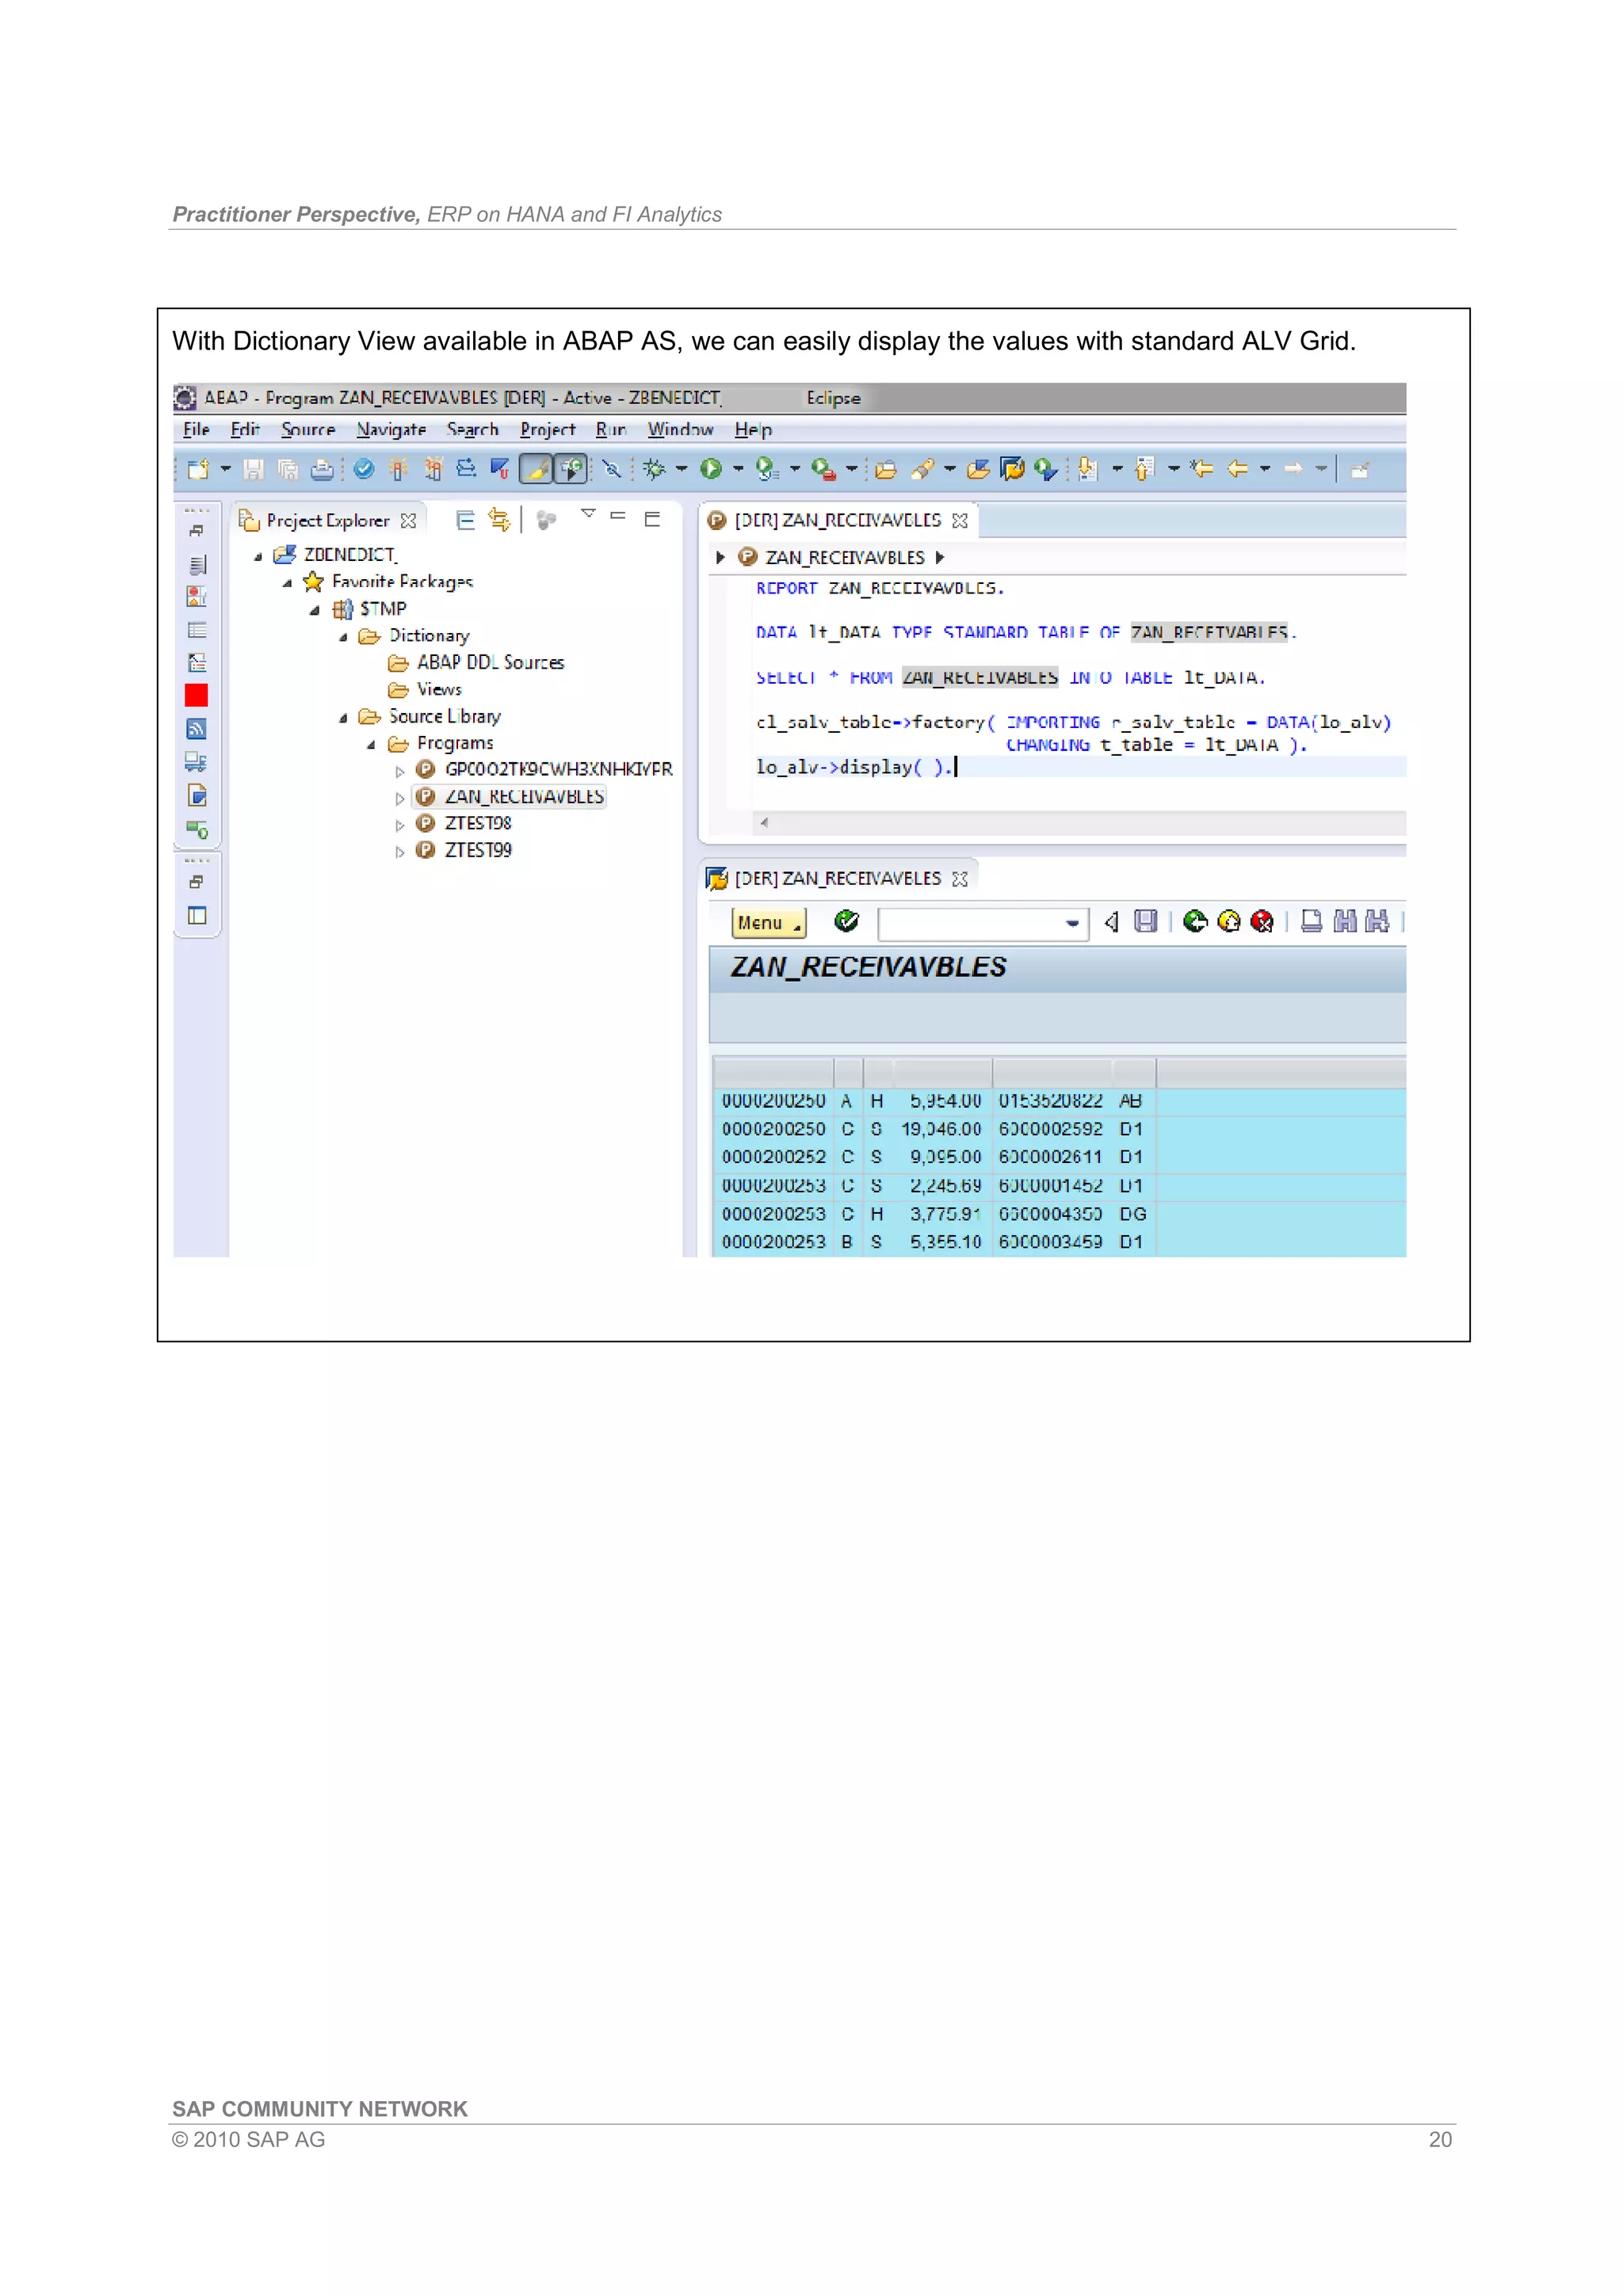Open the Run dropdown arrow next to green play
The width and height of the screenshot is (1623, 2296).
click(x=738, y=469)
